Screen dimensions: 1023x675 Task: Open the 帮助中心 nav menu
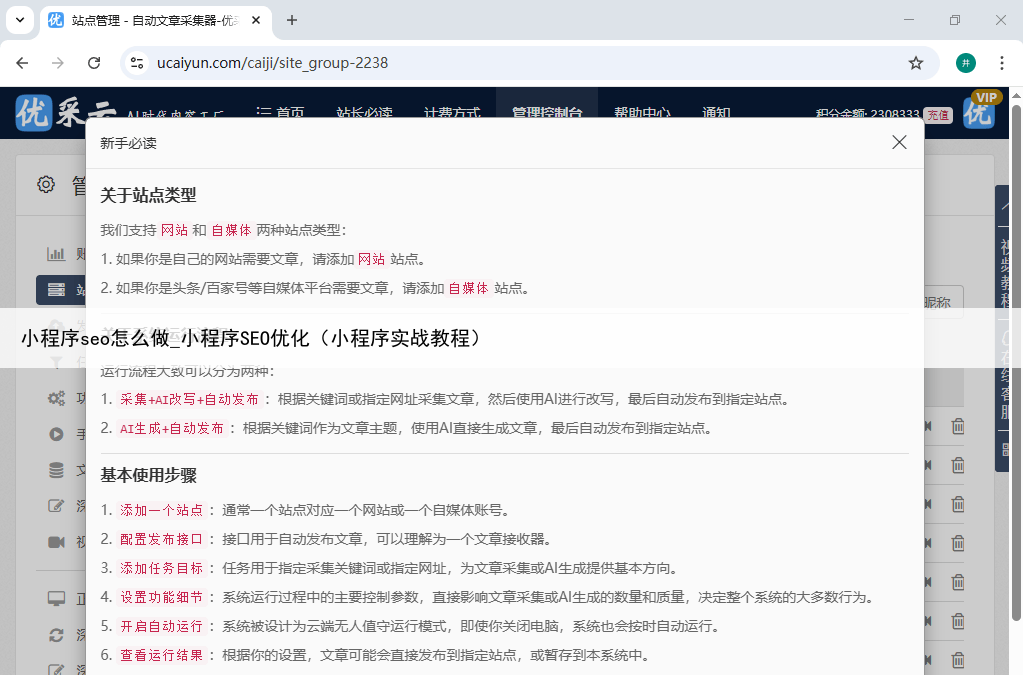click(641, 113)
